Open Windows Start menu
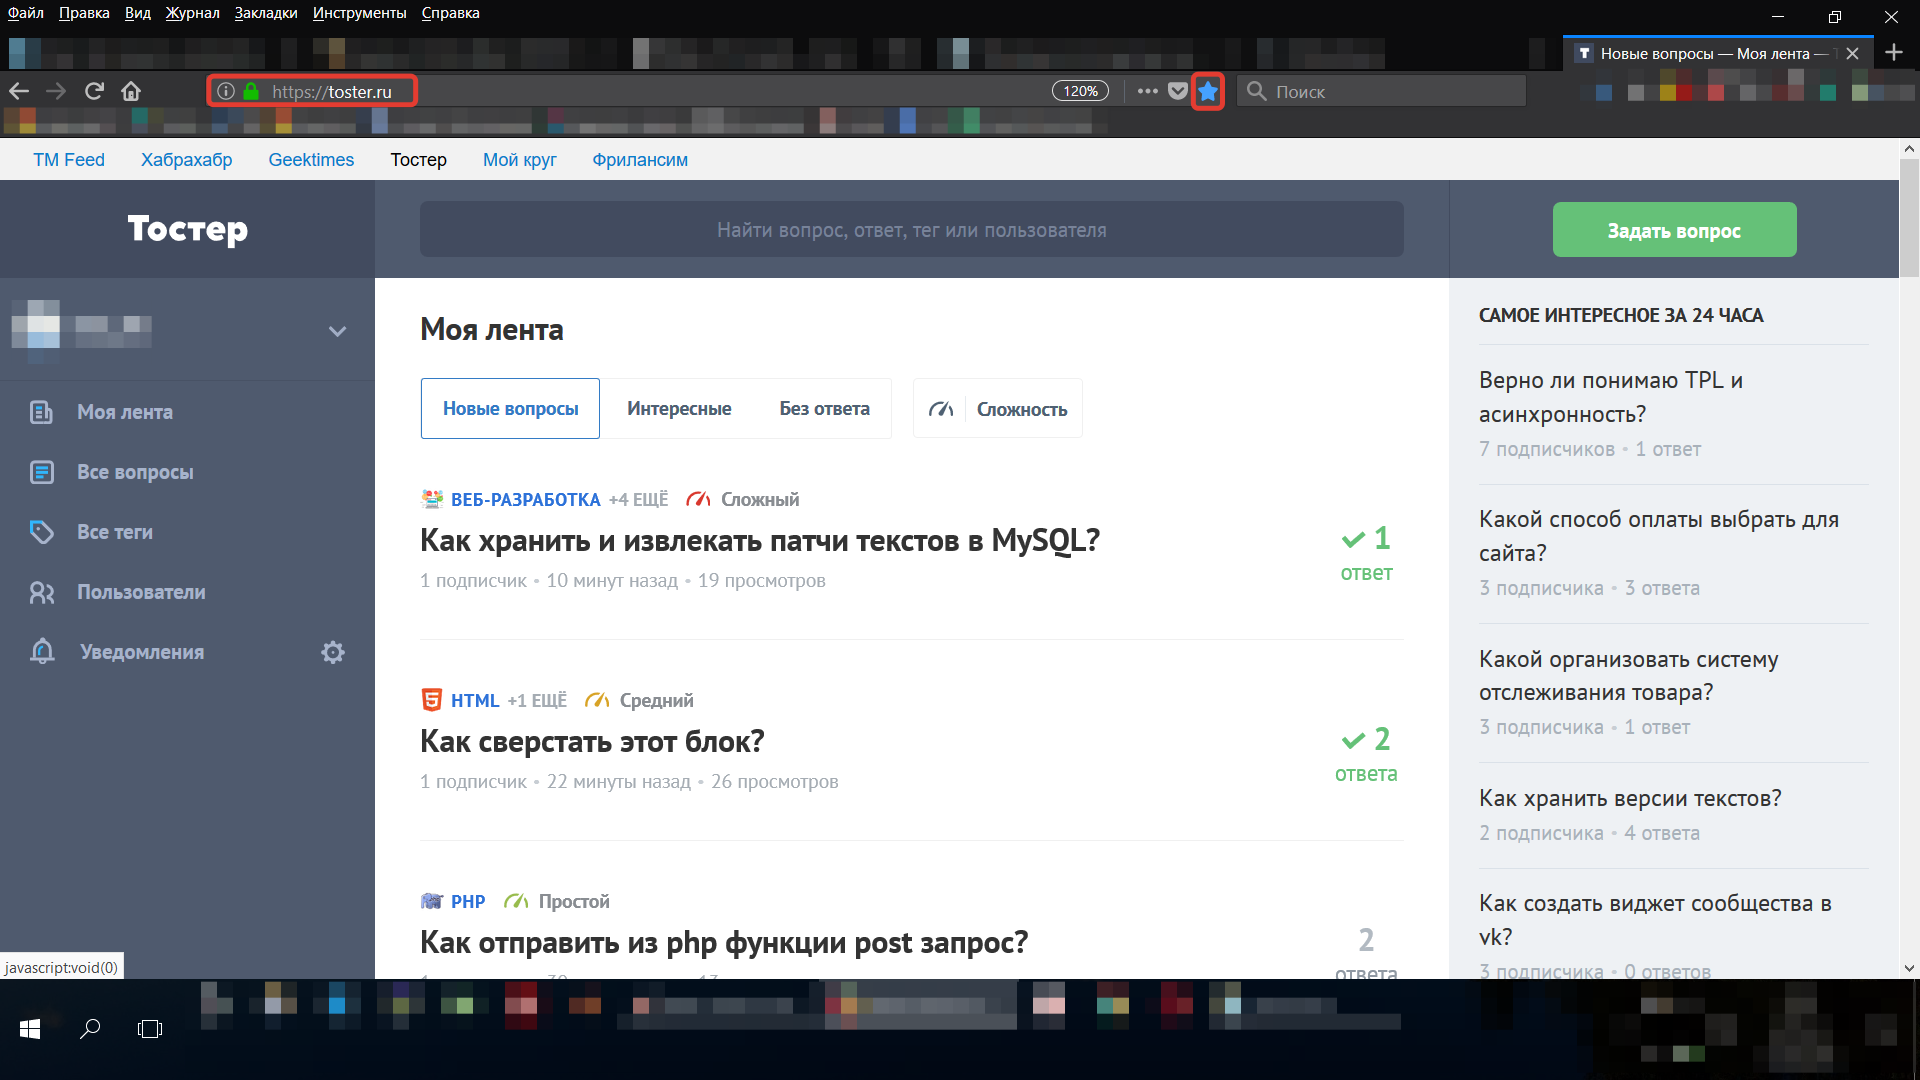This screenshot has height=1080, width=1920. (x=30, y=1029)
